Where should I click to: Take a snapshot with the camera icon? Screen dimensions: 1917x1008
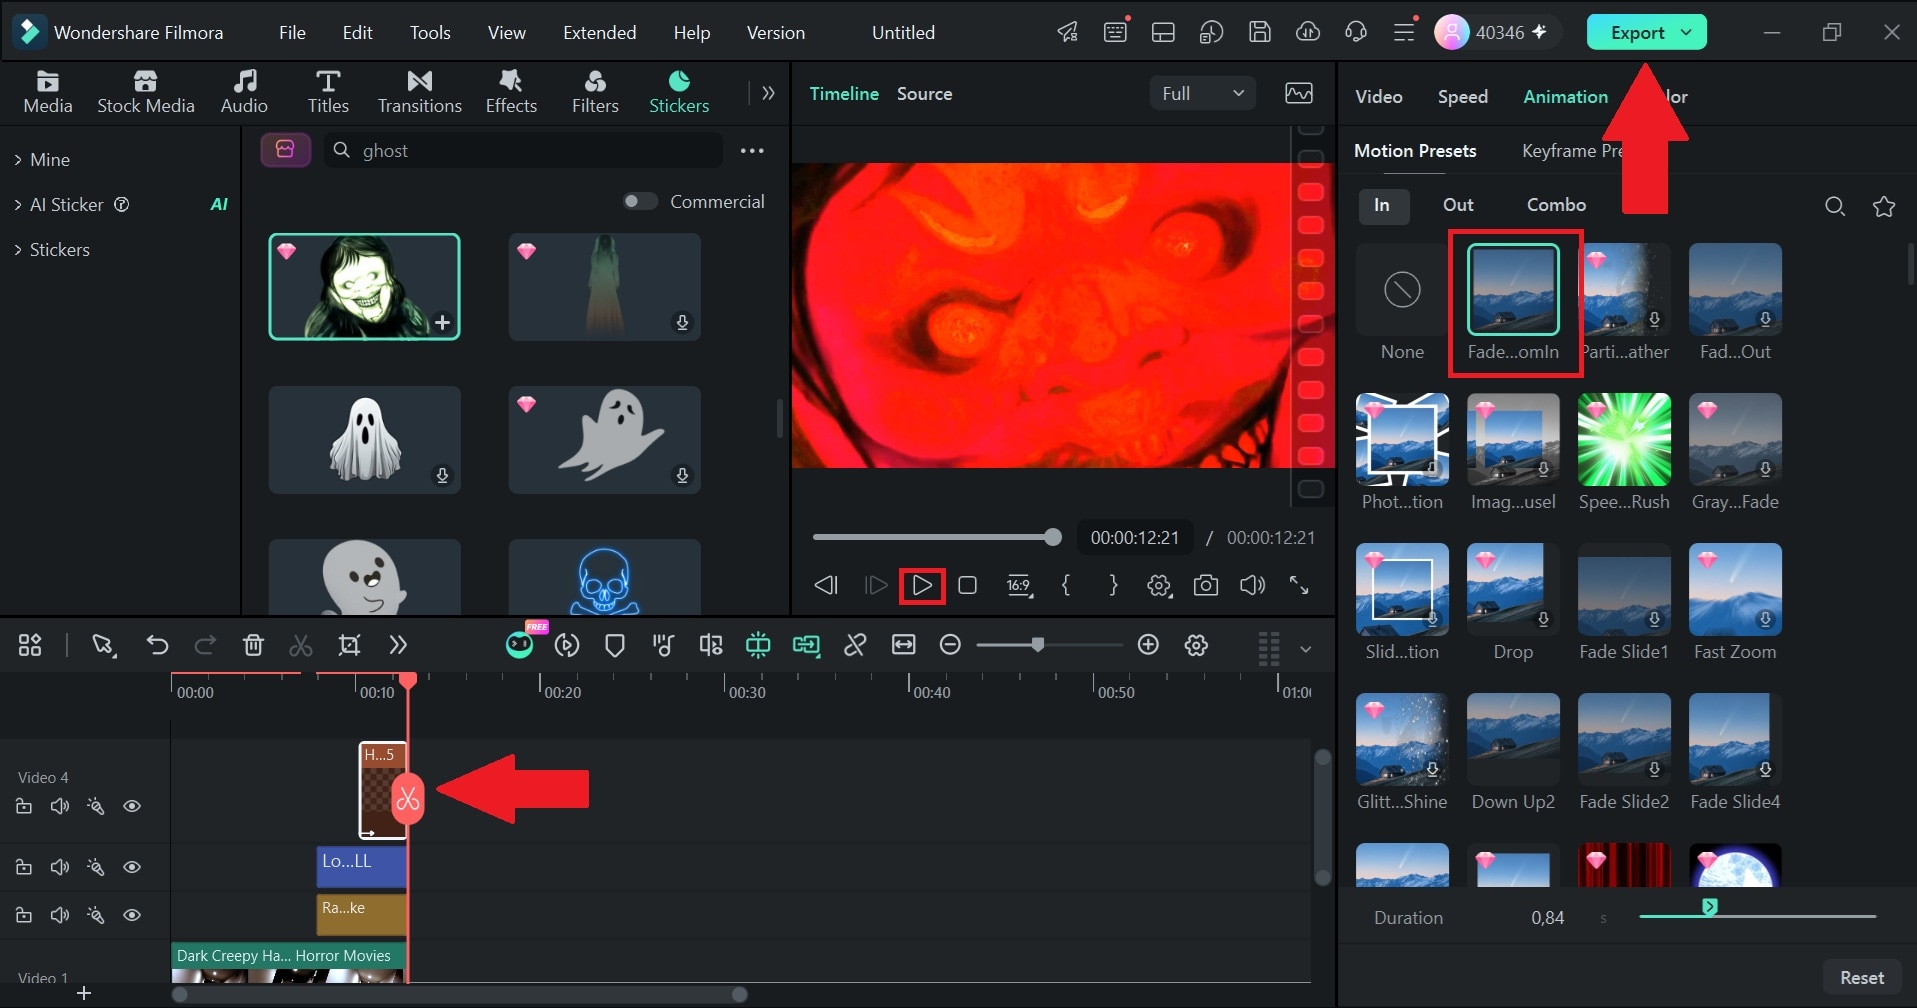(1206, 585)
